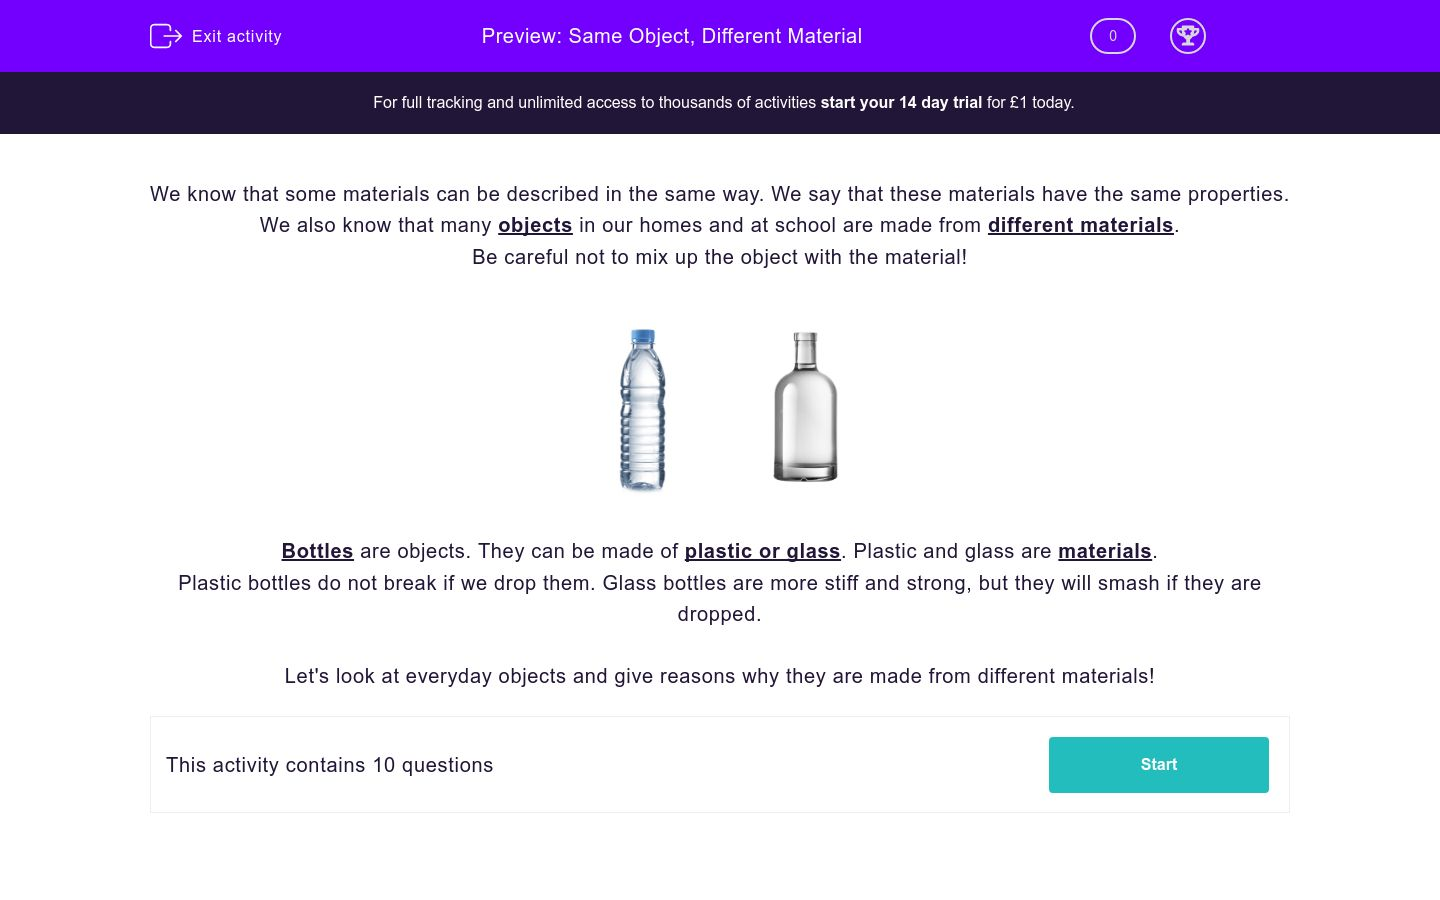Click 'This activity contains 10 questions' text
The image size is (1440, 900).
329,765
